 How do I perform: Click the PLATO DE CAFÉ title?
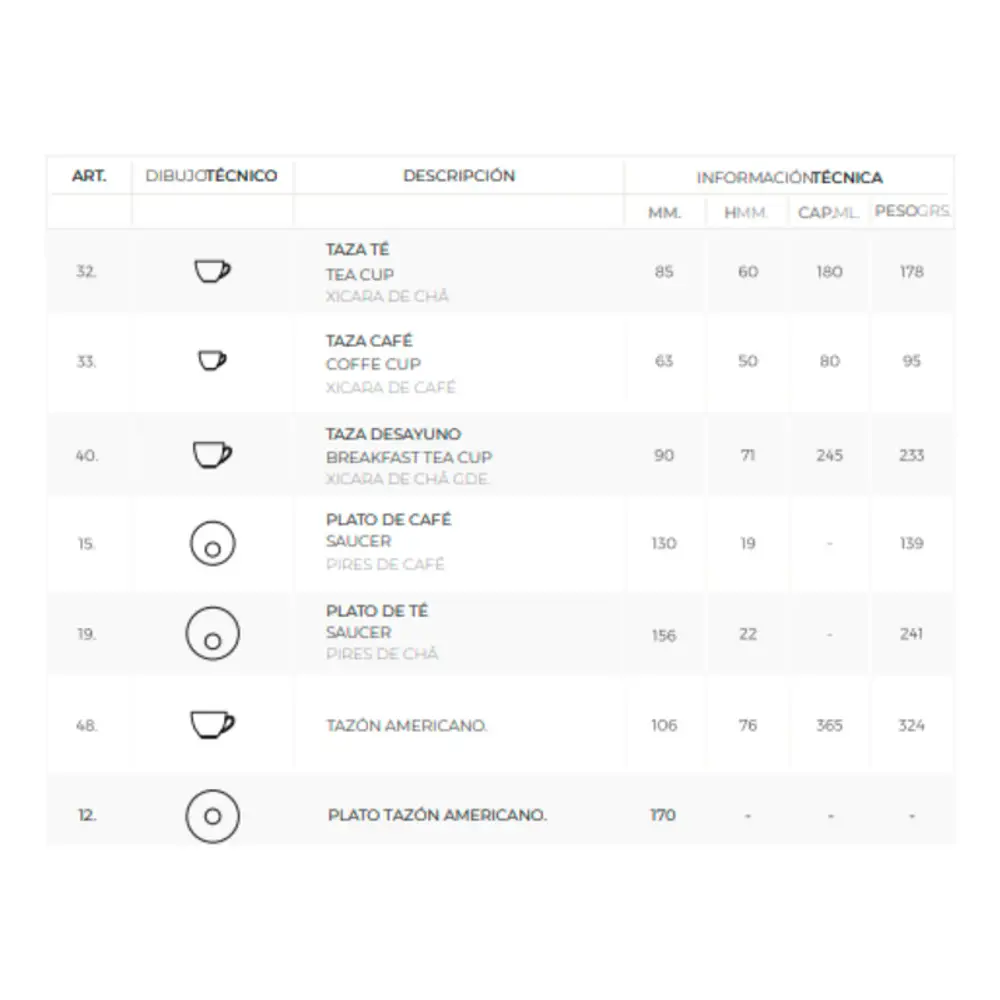[388, 520]
